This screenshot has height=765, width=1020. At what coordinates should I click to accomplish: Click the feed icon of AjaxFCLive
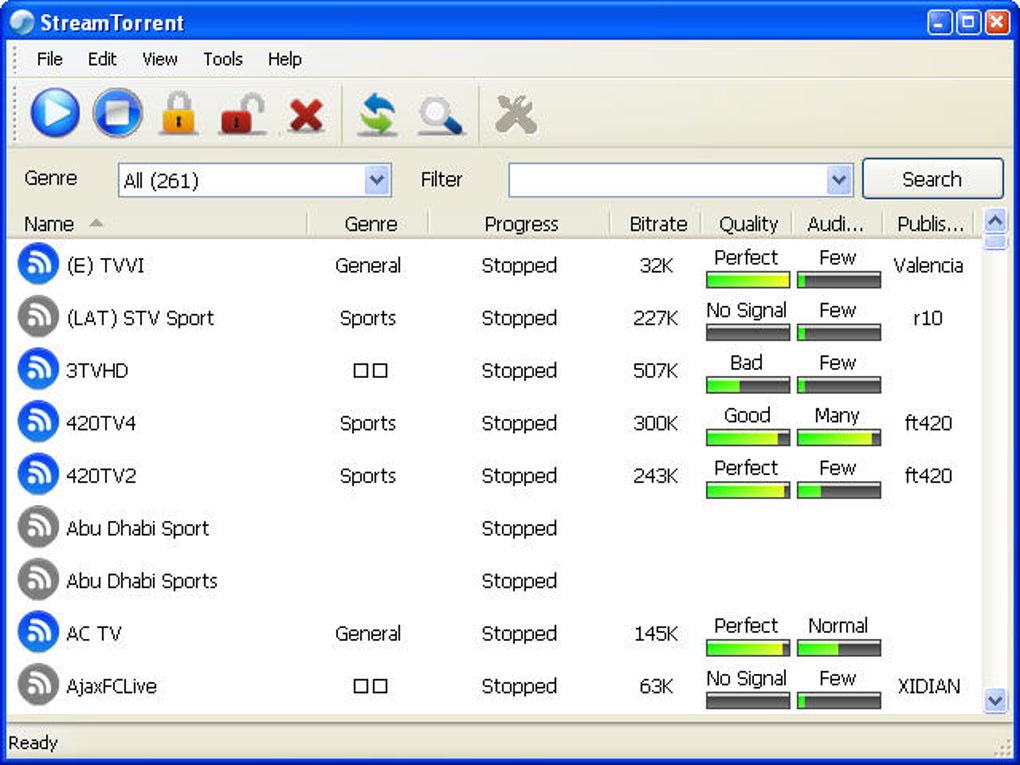coord(38,685)
